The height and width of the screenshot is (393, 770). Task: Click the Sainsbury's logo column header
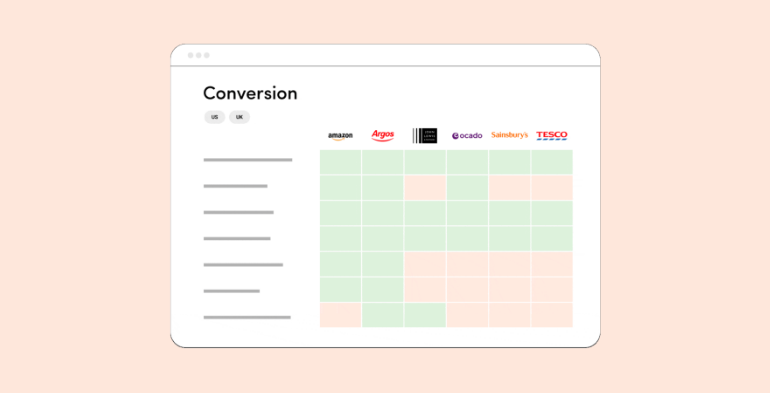(x=509, y=135)
